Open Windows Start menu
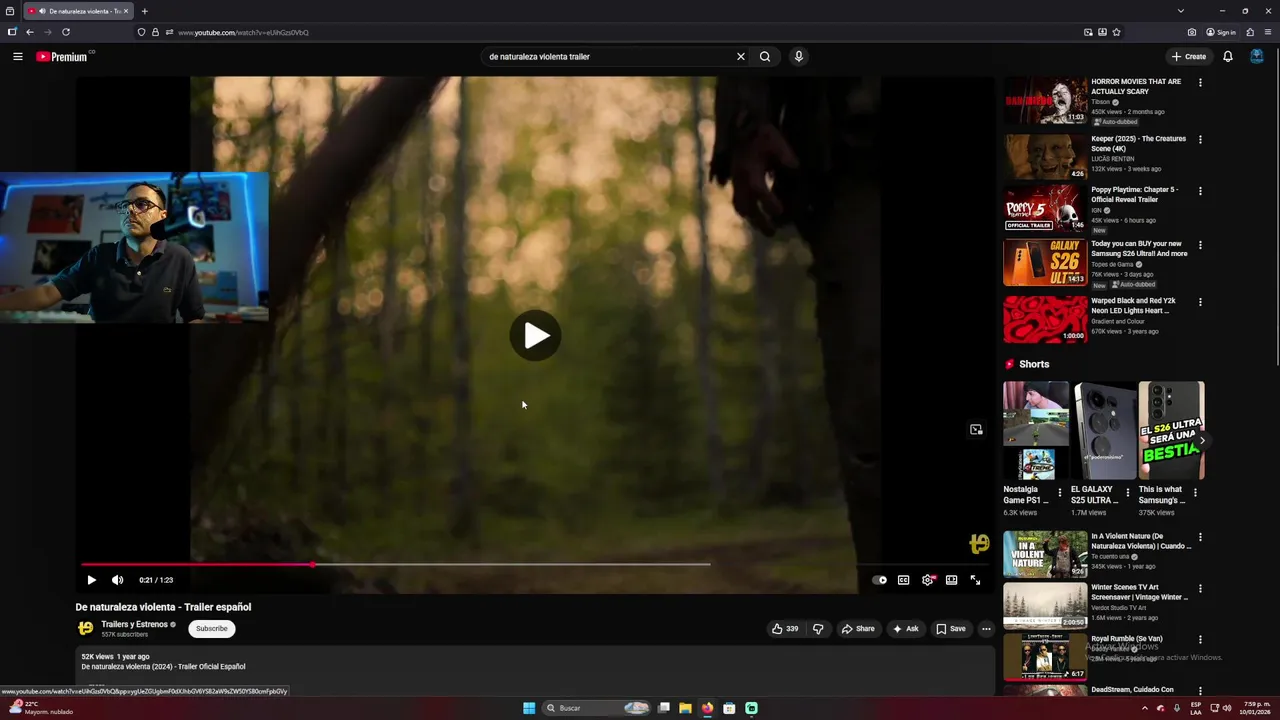1280x720 pixels. (x=529, y=708)
